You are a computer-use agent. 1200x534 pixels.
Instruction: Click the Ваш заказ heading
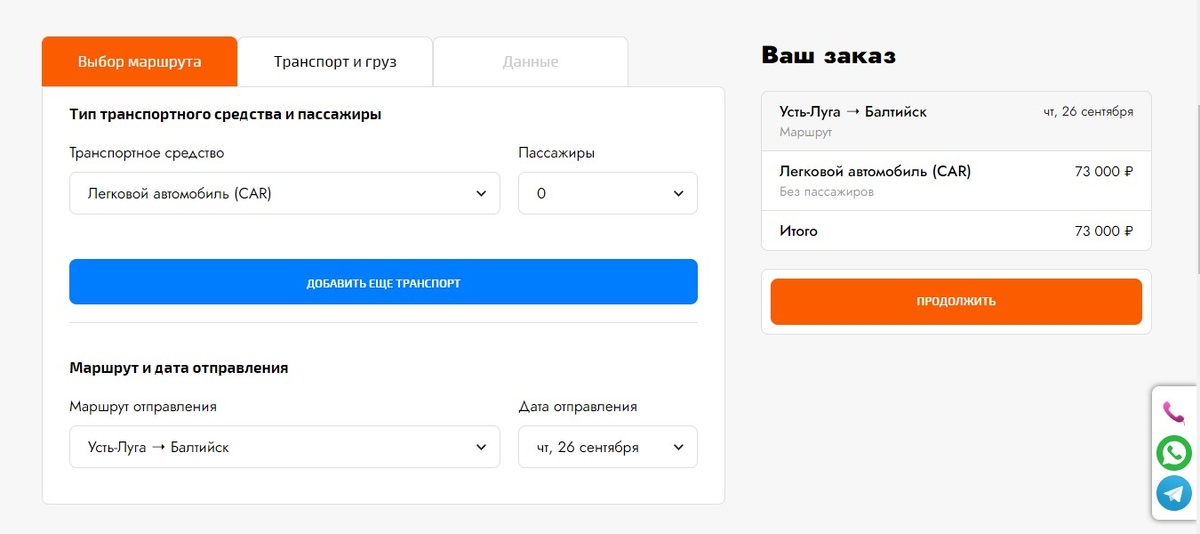pyautogui.click(x=828, y=56)
